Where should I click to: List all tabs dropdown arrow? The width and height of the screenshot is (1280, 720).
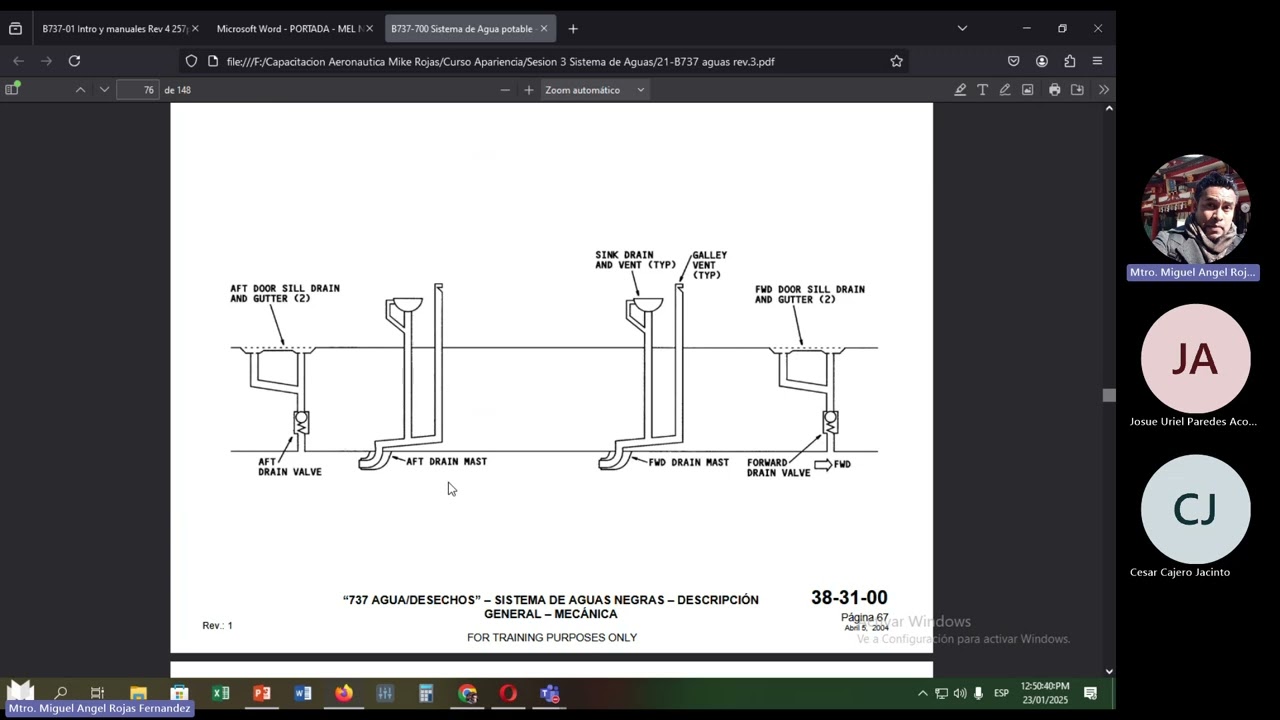point(962,28)
